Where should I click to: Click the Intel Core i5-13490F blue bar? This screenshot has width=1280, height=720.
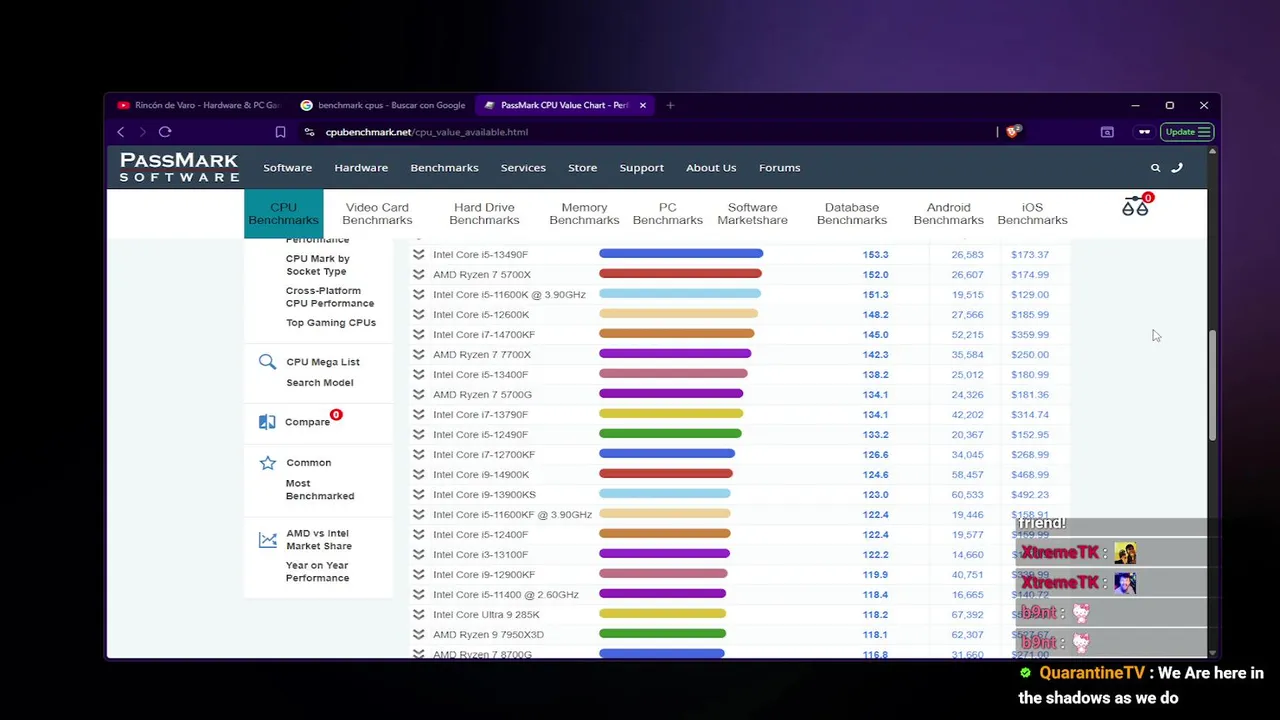(681, 254)
